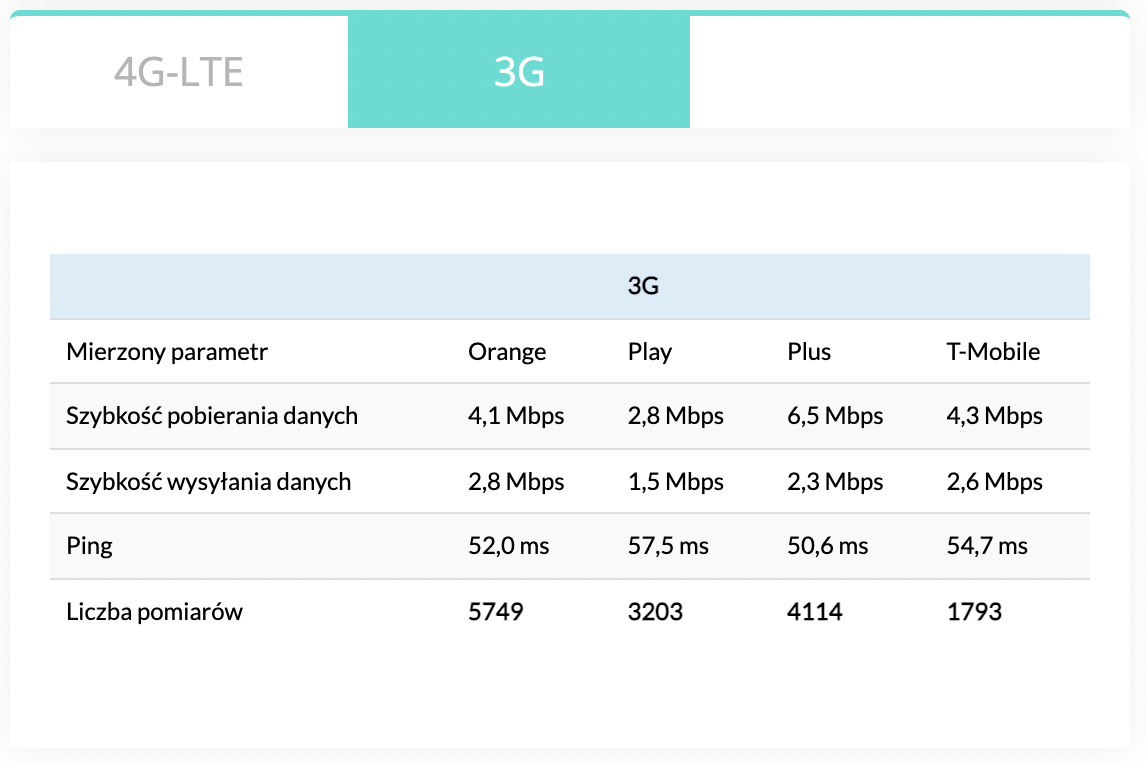Image resolution: width=1146 pixels, height=762 pixels.
Task: Click the 6,5 Mbps download speed cell
Action: point(835,416)
